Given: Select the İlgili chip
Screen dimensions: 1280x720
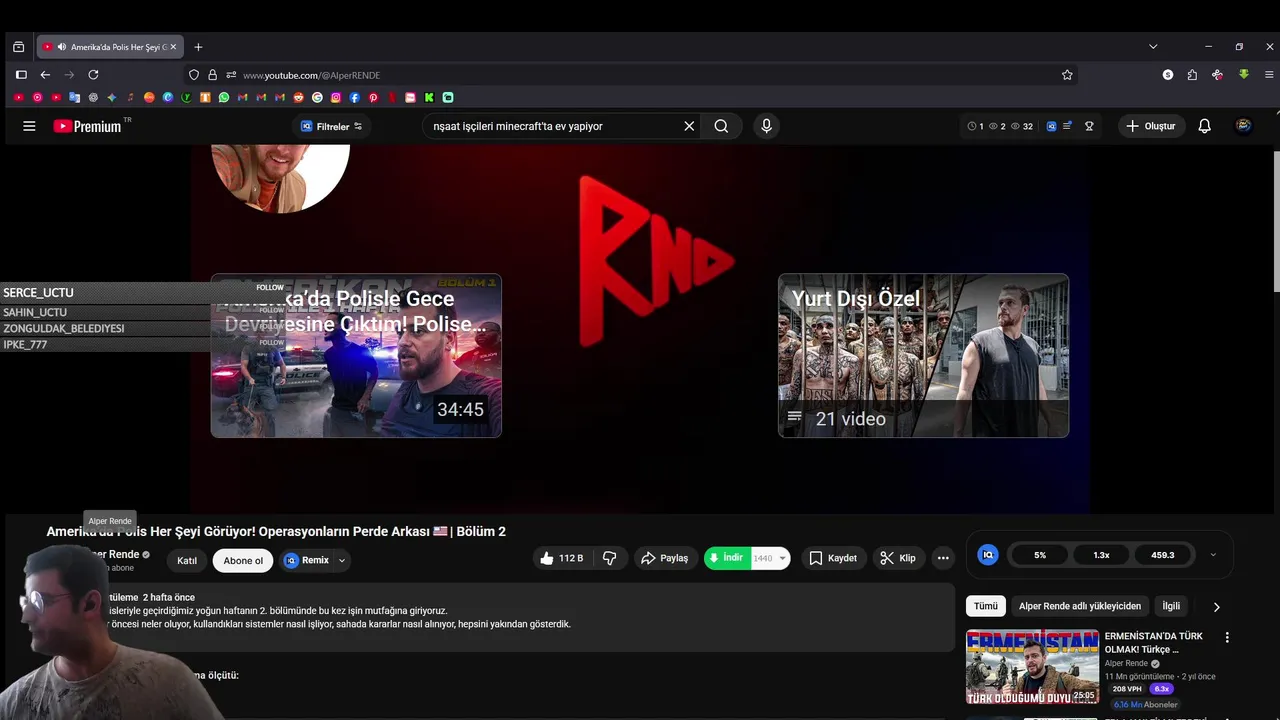Looking at the screenshot, I should point(1171,606).
